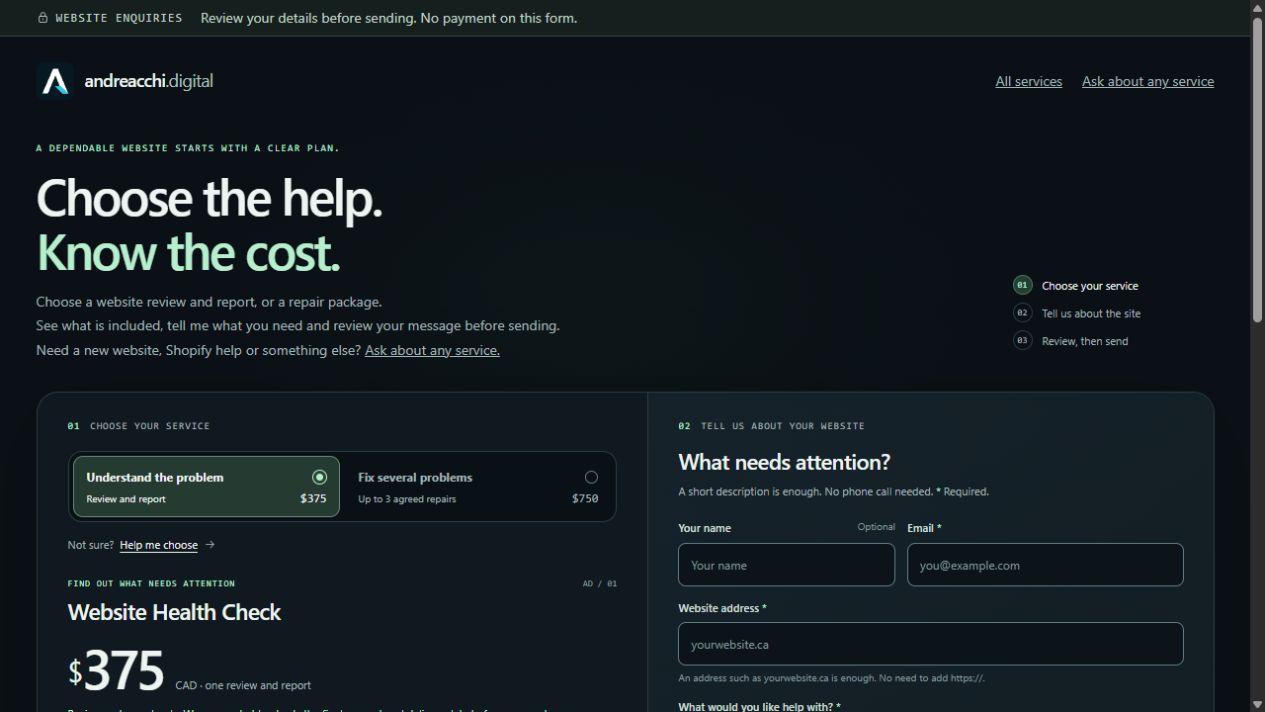The image size is (1265, 712).
Task: Open the All services link
Action: coord(1028,82)
